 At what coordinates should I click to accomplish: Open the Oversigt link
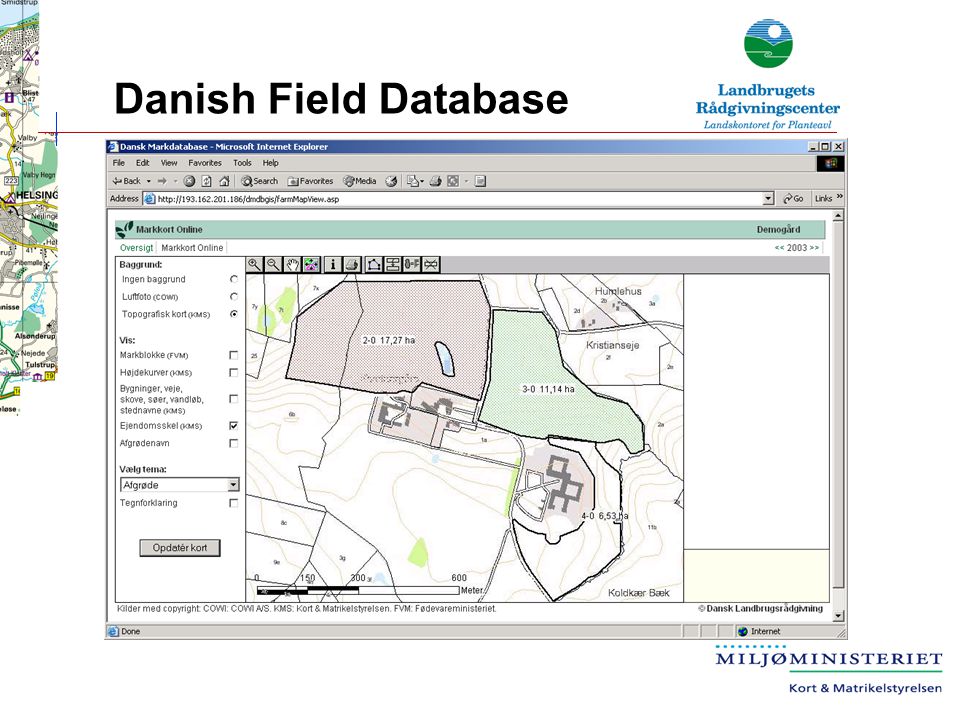pyautogui.click(x=137, y=248)
